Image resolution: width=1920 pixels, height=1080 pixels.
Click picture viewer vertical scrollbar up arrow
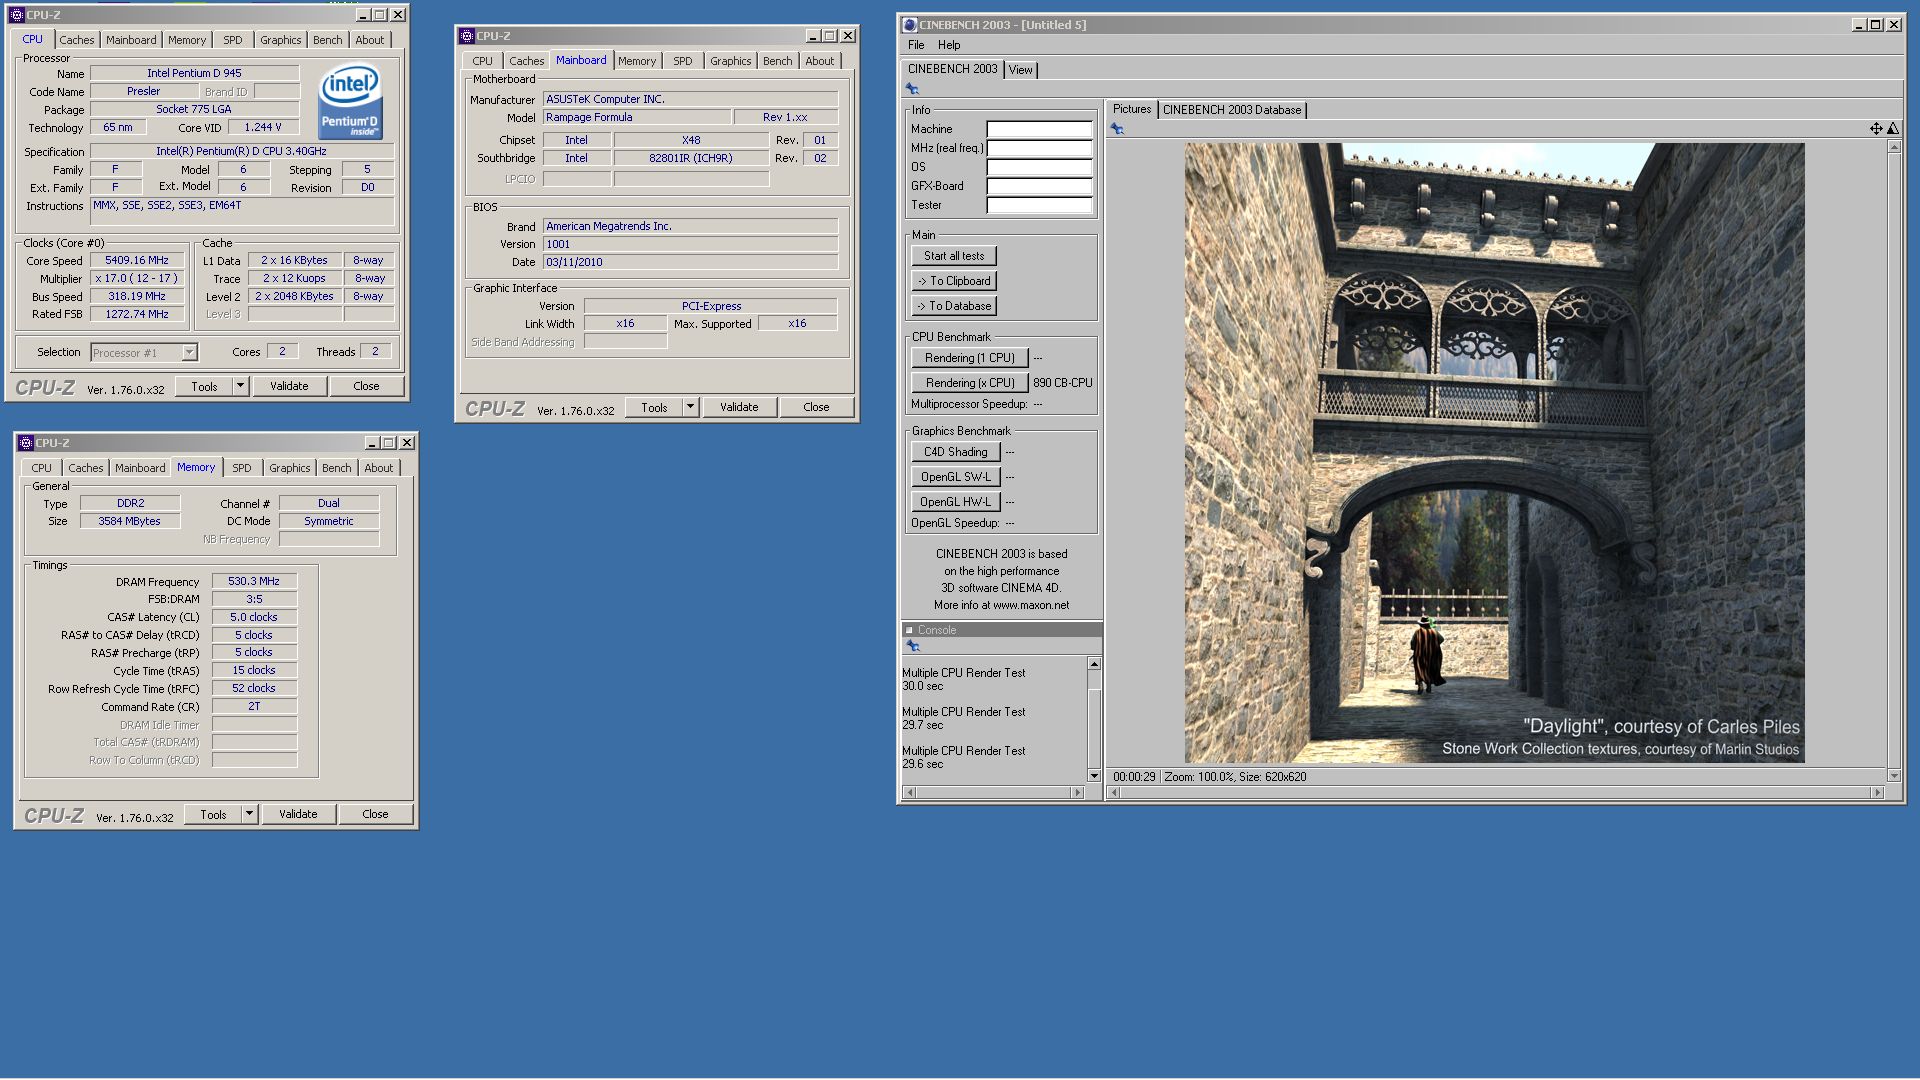click(x=1894, y=147)
